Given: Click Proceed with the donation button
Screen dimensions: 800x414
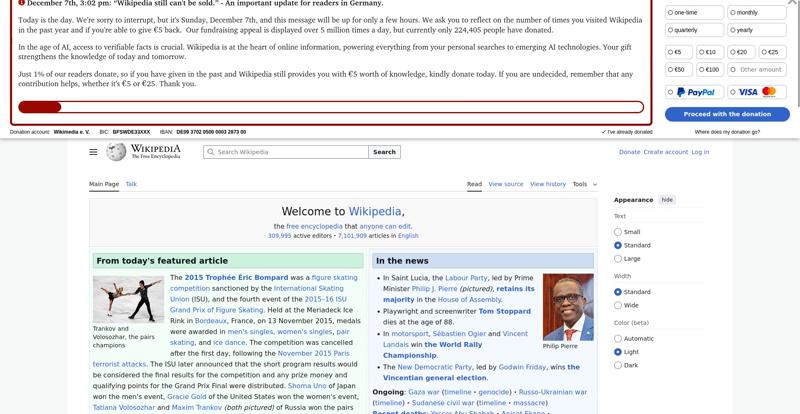Looking at the screenshot, I should (x=727, y=114).
